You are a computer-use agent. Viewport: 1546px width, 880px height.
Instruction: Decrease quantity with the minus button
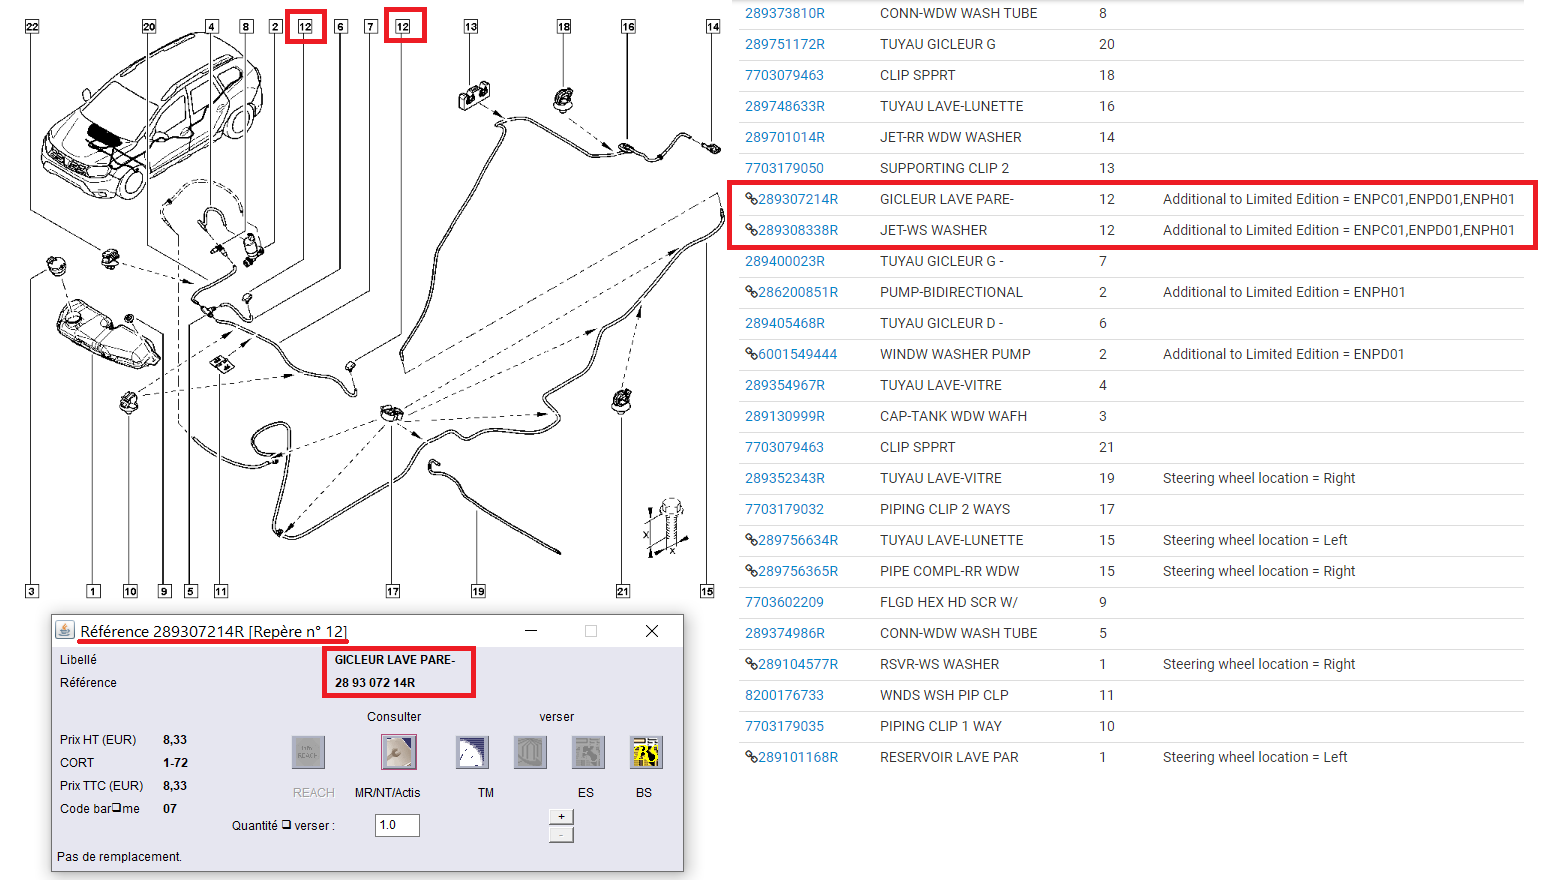click(561, 834)
